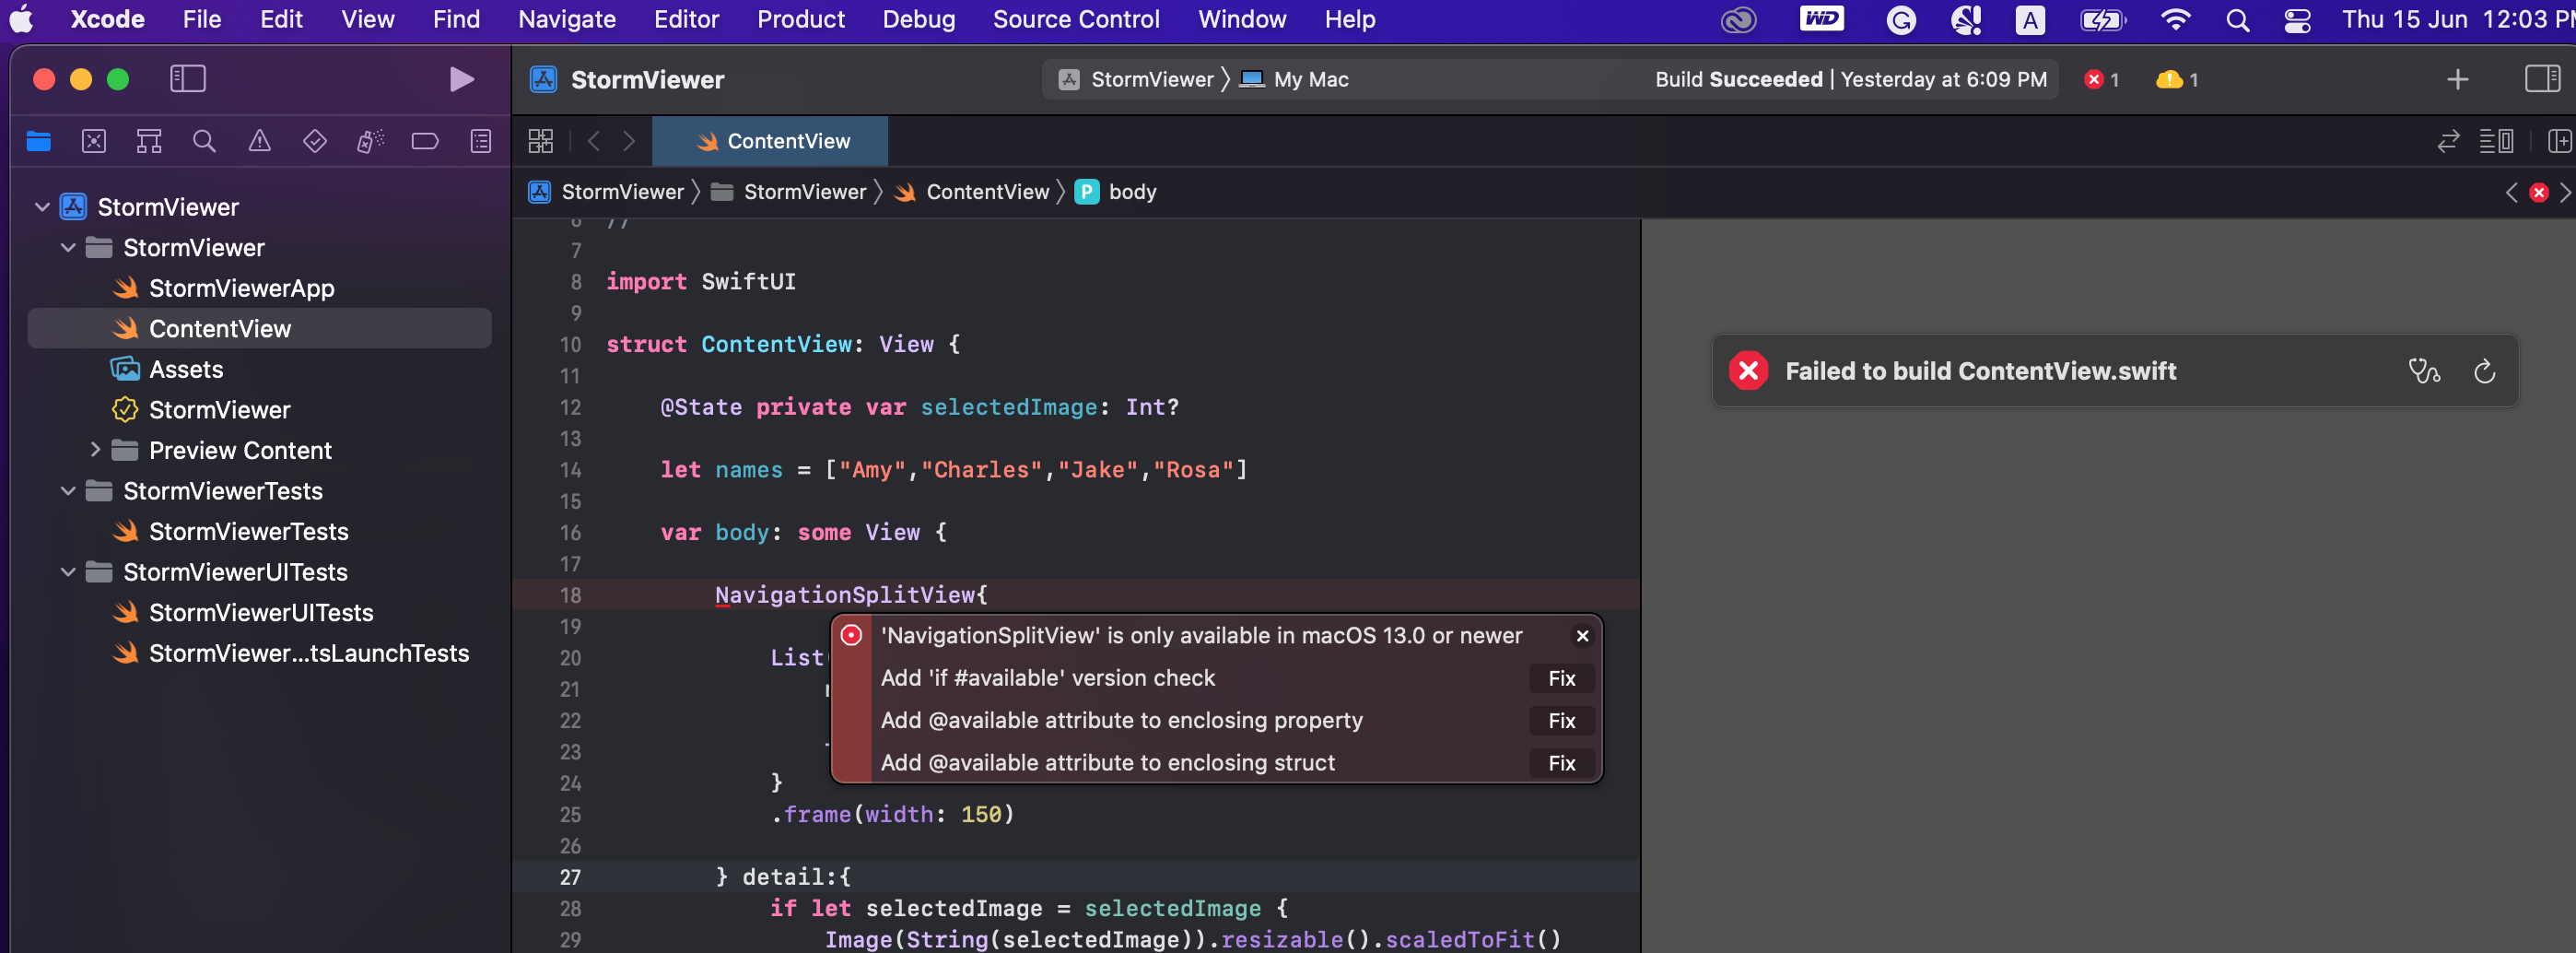Toggle the left navigator sidebar

point(187,79)
